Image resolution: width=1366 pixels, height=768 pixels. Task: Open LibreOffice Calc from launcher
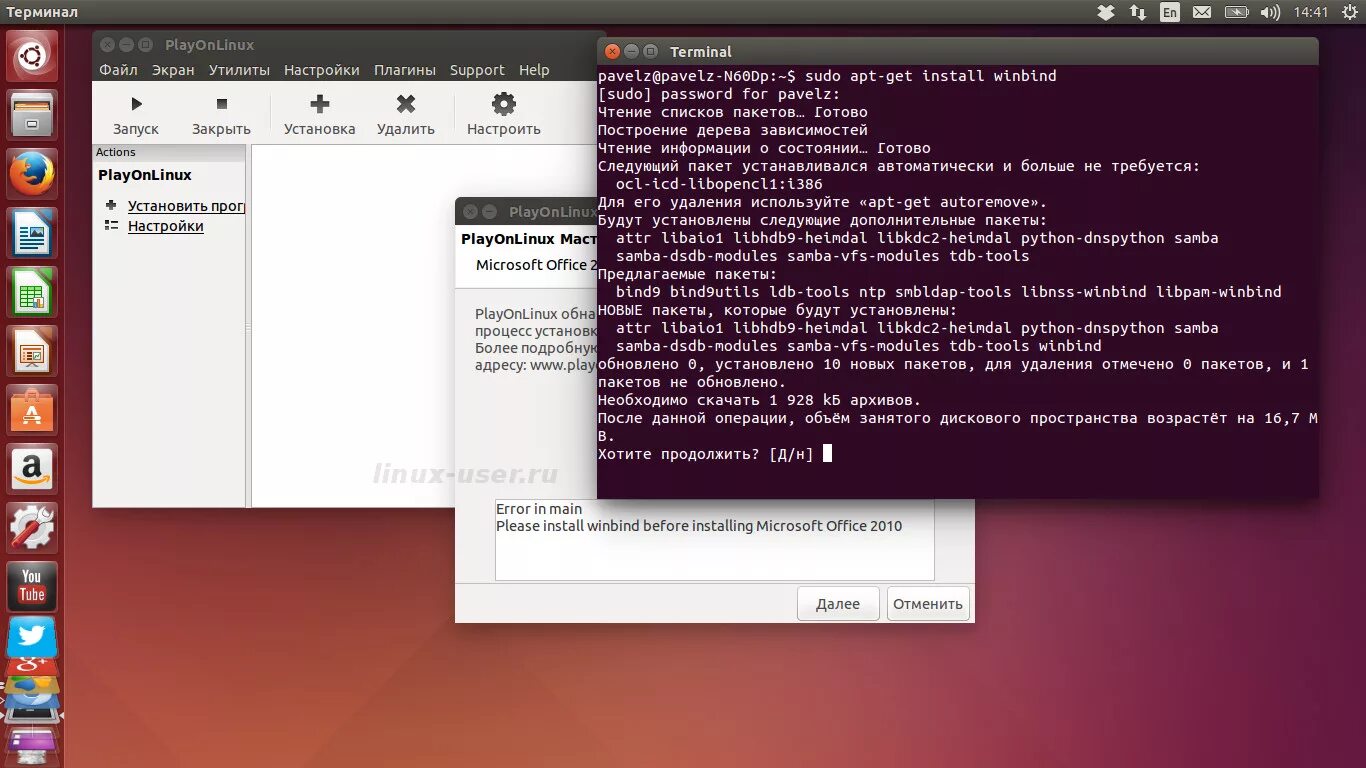coord(32,292)
